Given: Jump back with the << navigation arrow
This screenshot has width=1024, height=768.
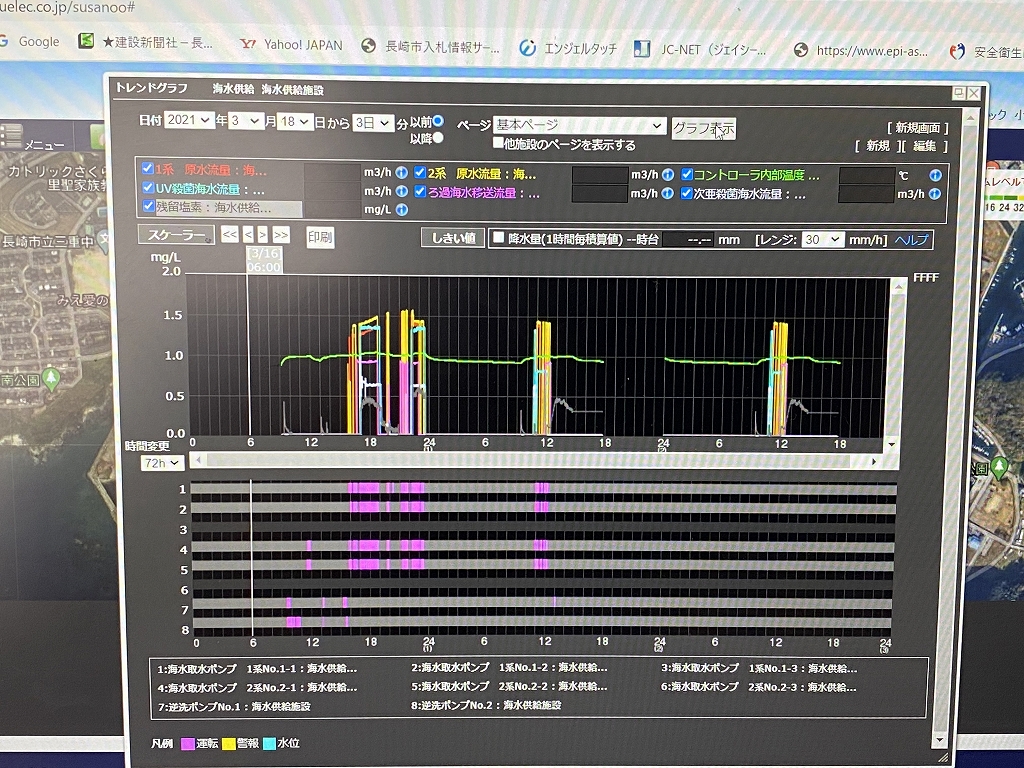Looking at the screenshot, I should (x=229, y=236).
